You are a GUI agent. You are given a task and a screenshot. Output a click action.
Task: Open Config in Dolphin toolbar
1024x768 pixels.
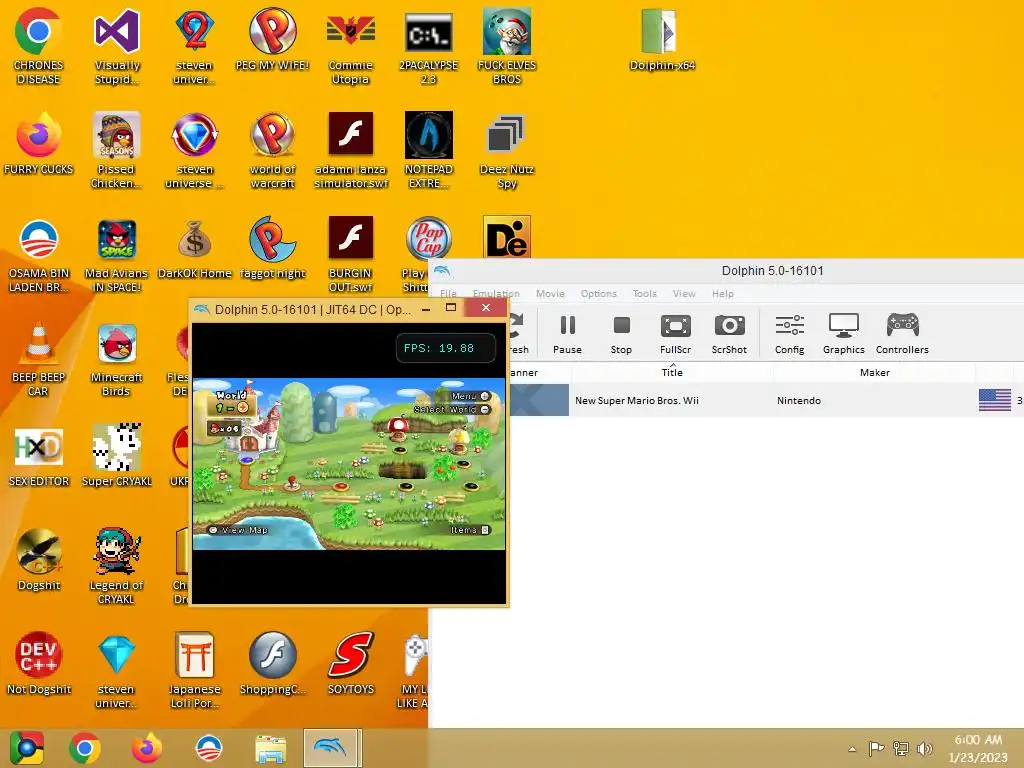click(x=789, y=334)
